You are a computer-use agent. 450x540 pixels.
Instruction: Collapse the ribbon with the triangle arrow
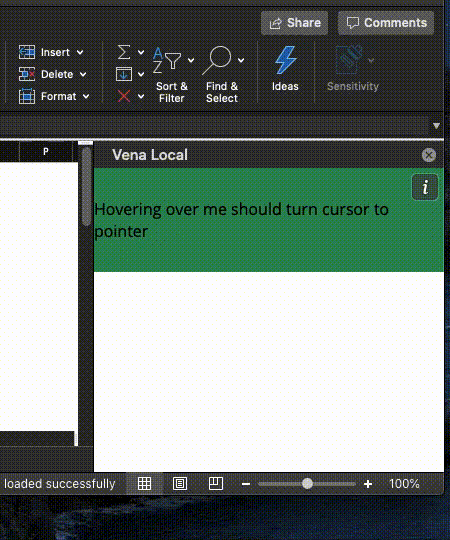coord(436,126)
